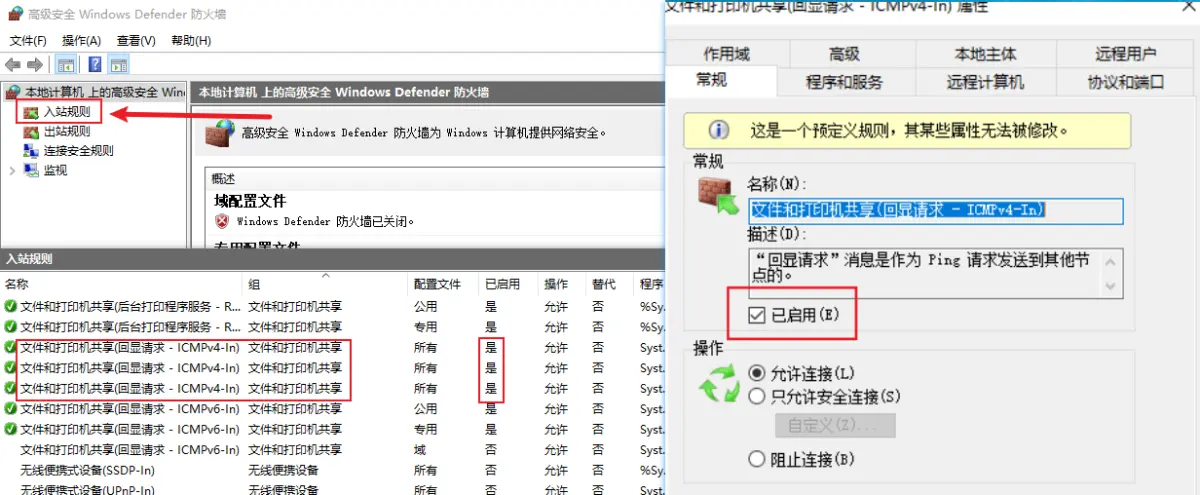Click the 连接安全规则 computers icon
The width and height of the screenshot is (1200, 495).
(32, 151)
